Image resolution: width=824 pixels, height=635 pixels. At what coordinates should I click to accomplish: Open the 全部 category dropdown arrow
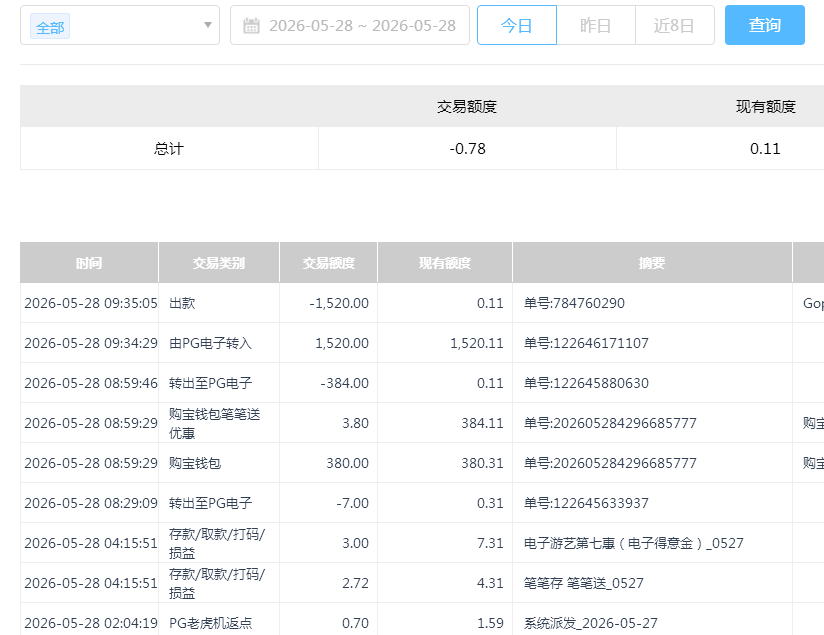208,25
